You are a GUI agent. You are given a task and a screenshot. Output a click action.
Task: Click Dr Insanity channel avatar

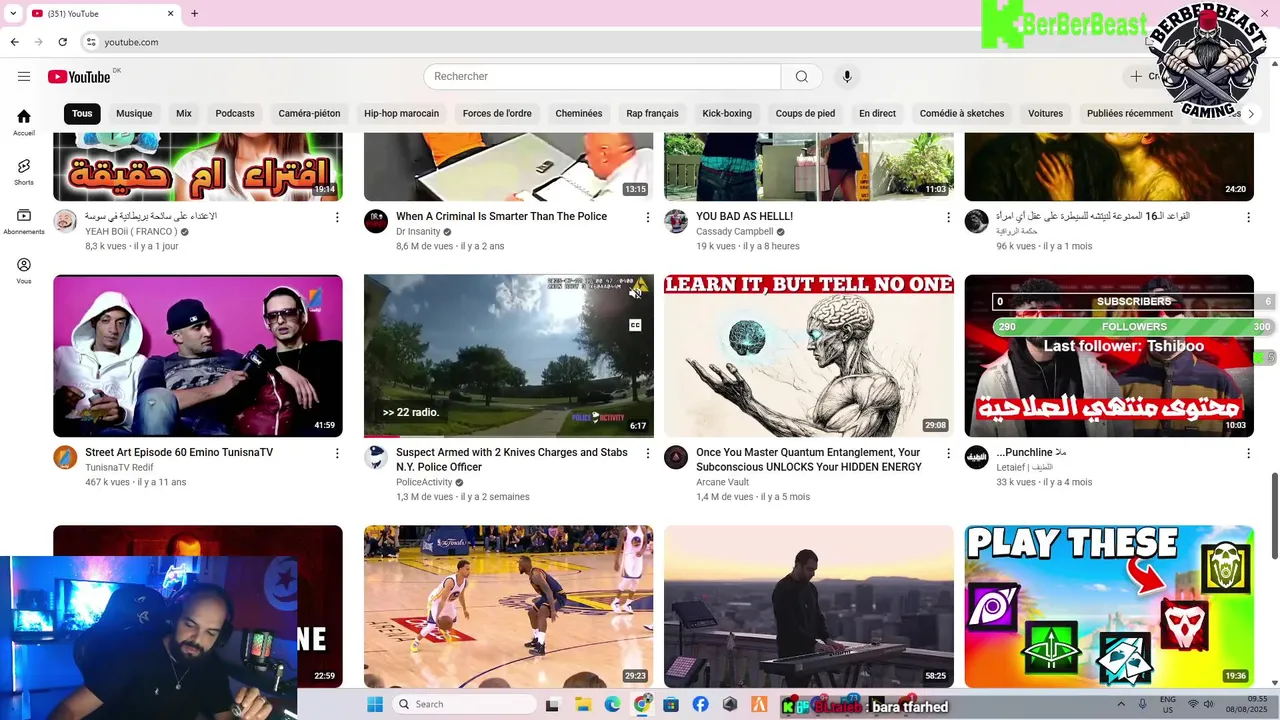point(376,222)
